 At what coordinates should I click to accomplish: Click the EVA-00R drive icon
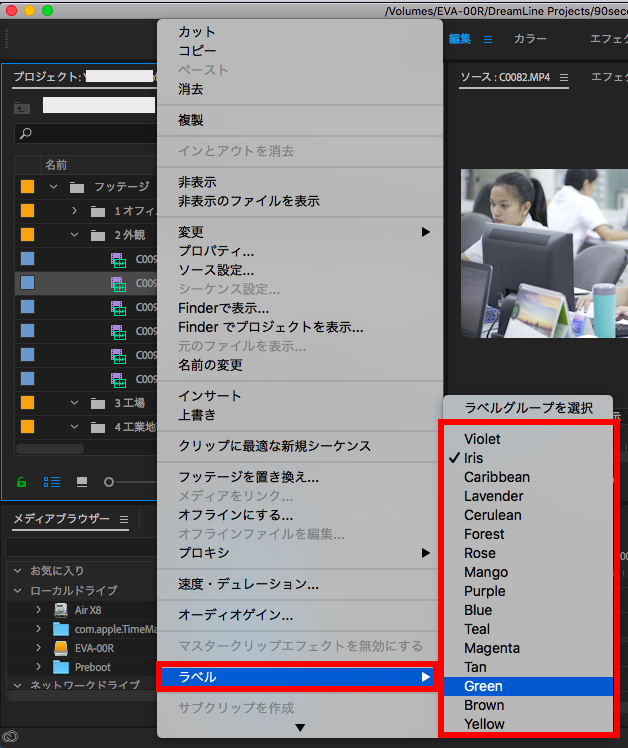pos(61,648)
